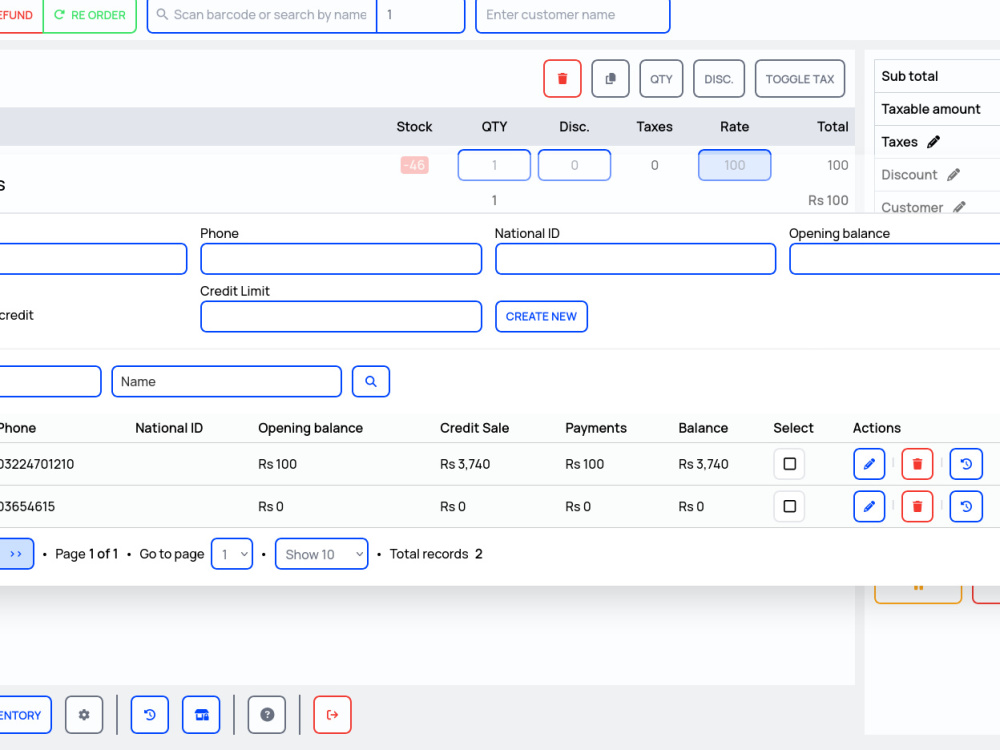Click the TOGGLE TAX button

coord(800,78)
